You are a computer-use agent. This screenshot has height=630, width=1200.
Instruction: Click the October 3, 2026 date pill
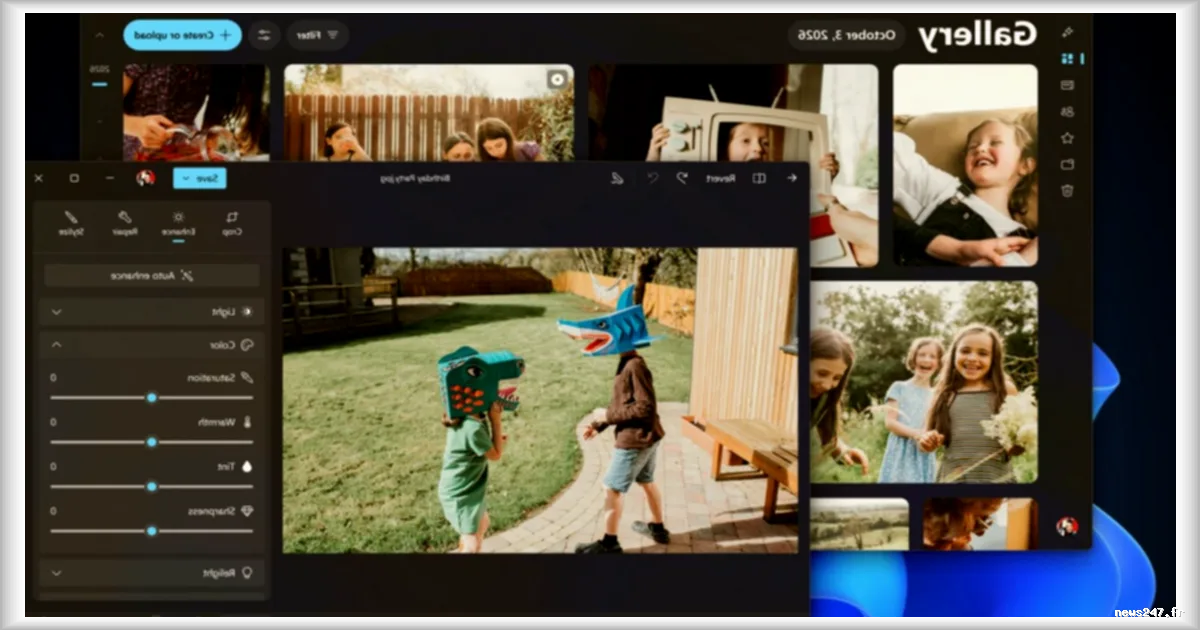click(846, 35)
